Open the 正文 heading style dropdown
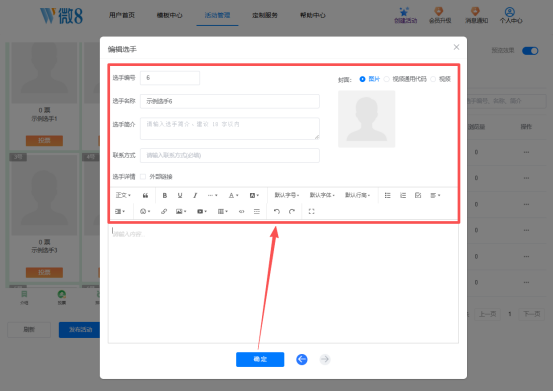 pos(123,195)
